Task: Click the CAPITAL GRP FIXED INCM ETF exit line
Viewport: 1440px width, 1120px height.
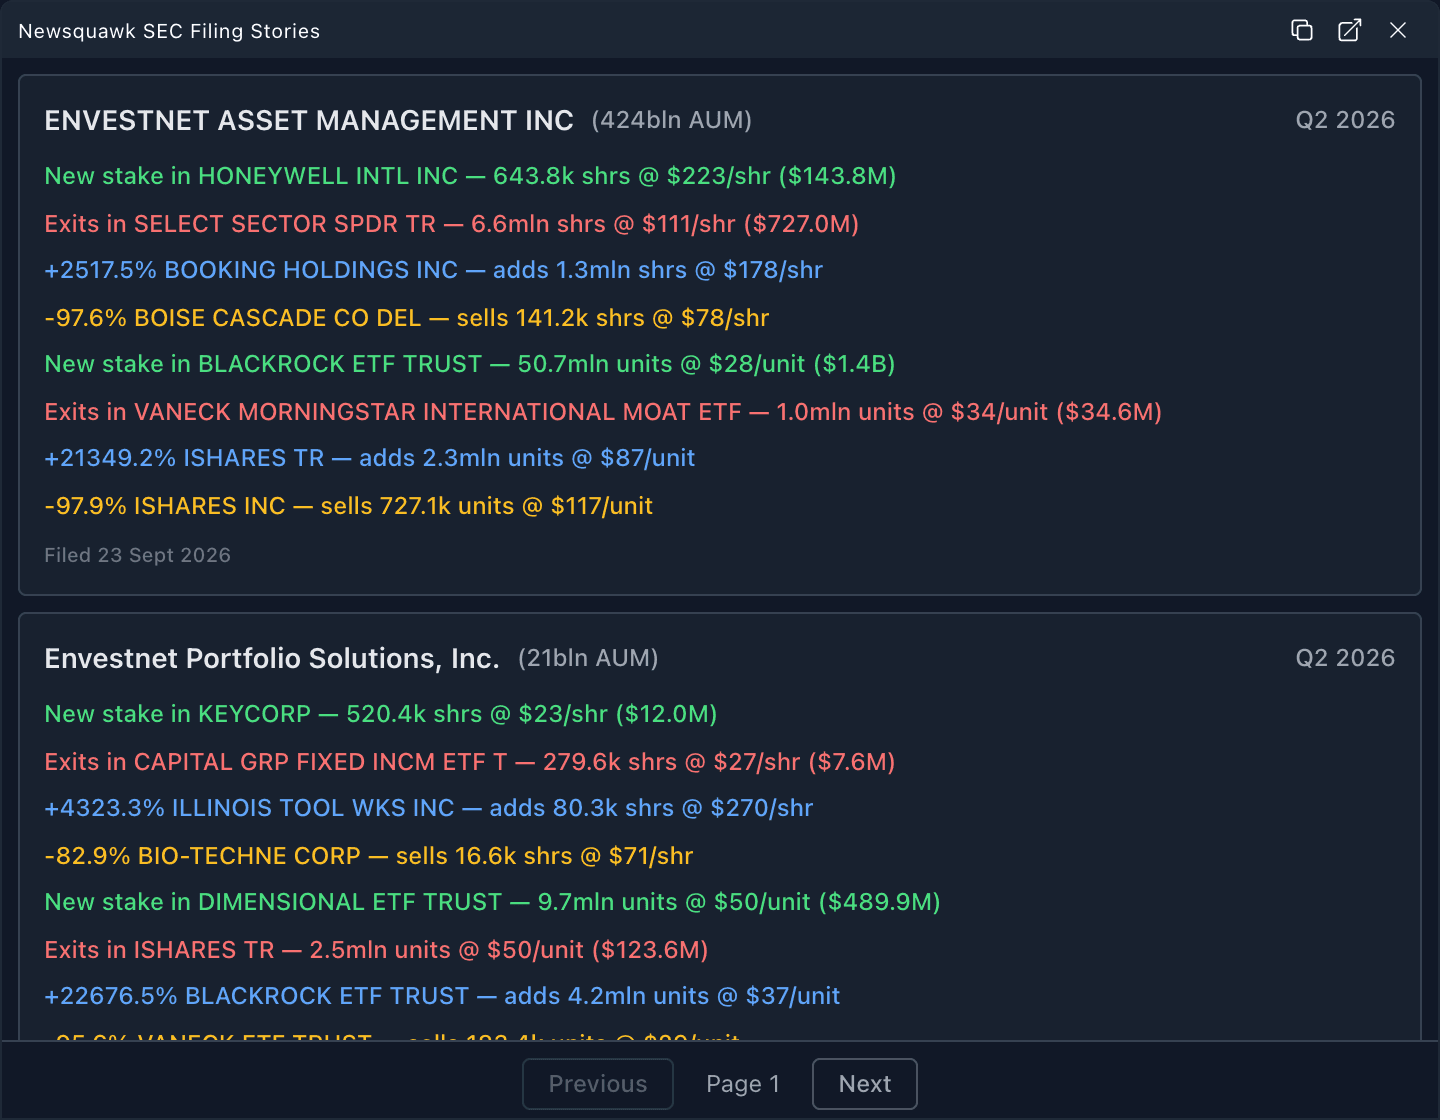Action: coord(470,762)
